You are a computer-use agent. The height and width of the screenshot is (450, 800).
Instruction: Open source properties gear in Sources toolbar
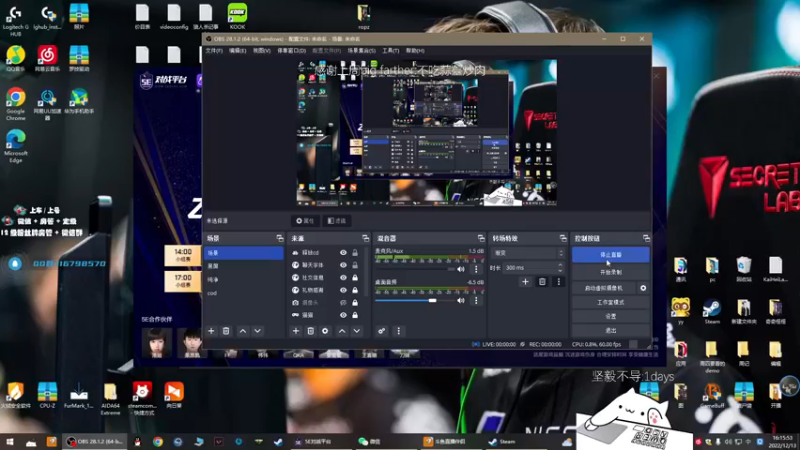[x=325, y=331]
